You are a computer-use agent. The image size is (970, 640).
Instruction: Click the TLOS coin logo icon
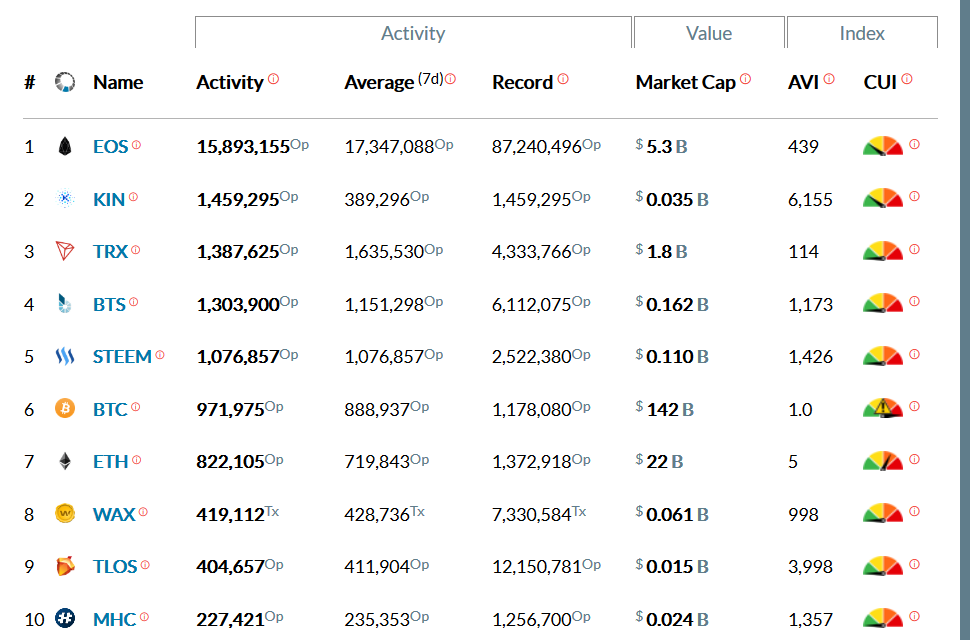65,566
